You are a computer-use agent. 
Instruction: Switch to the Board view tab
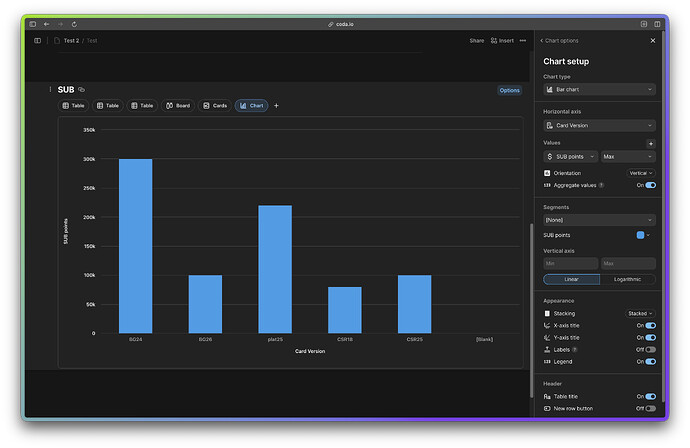178,105
